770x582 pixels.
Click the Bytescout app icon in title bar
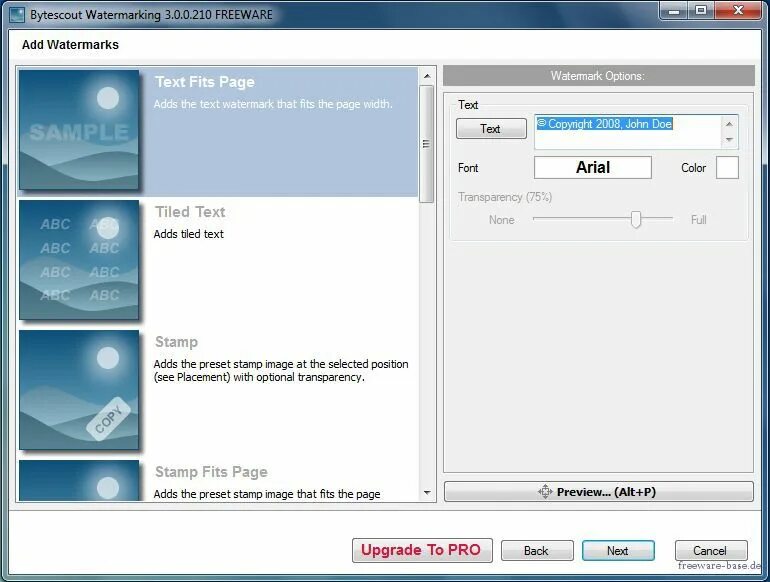(x=17, y=14)
